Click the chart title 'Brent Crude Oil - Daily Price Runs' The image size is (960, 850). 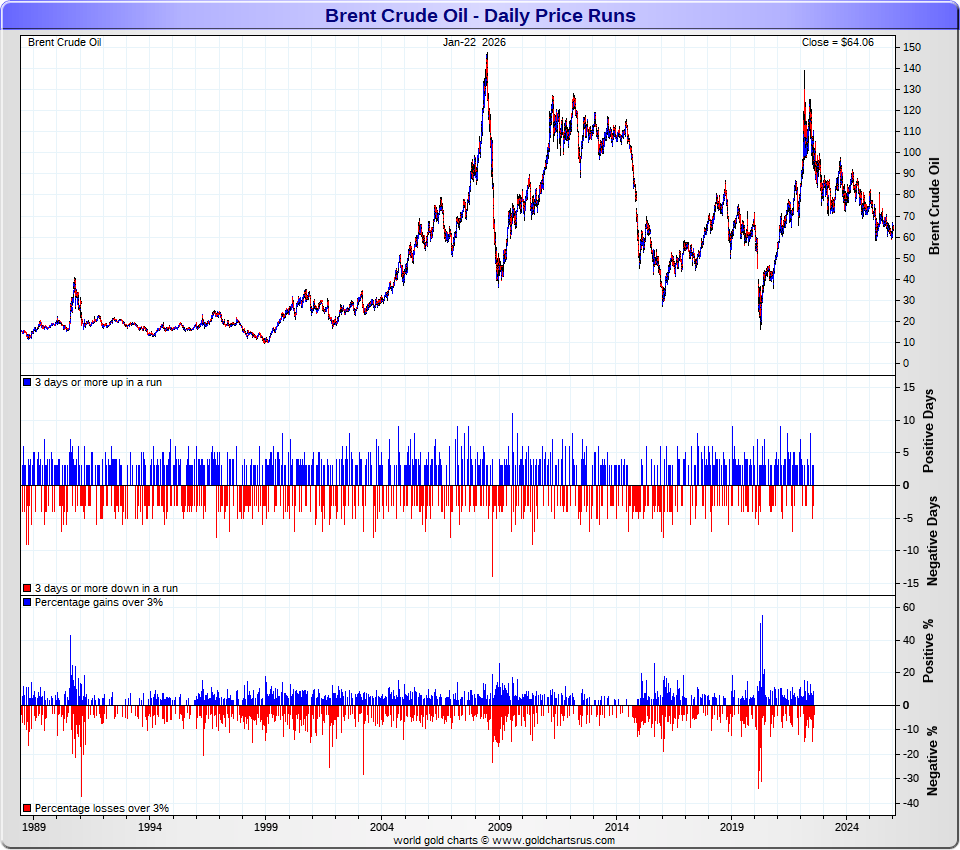(x=480, y=16)
